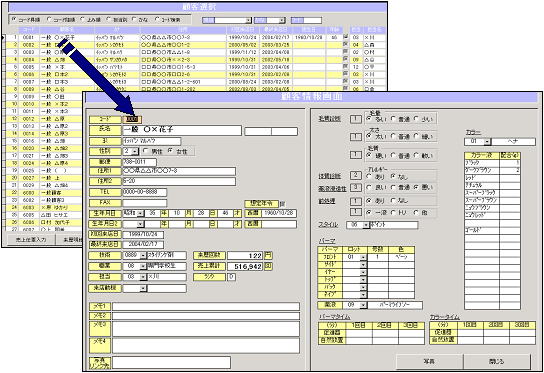Image resolution: width=544 pixels, height=373 pixels.
Task: Click the ゴールド row in color list
Action: click(492, 230)
